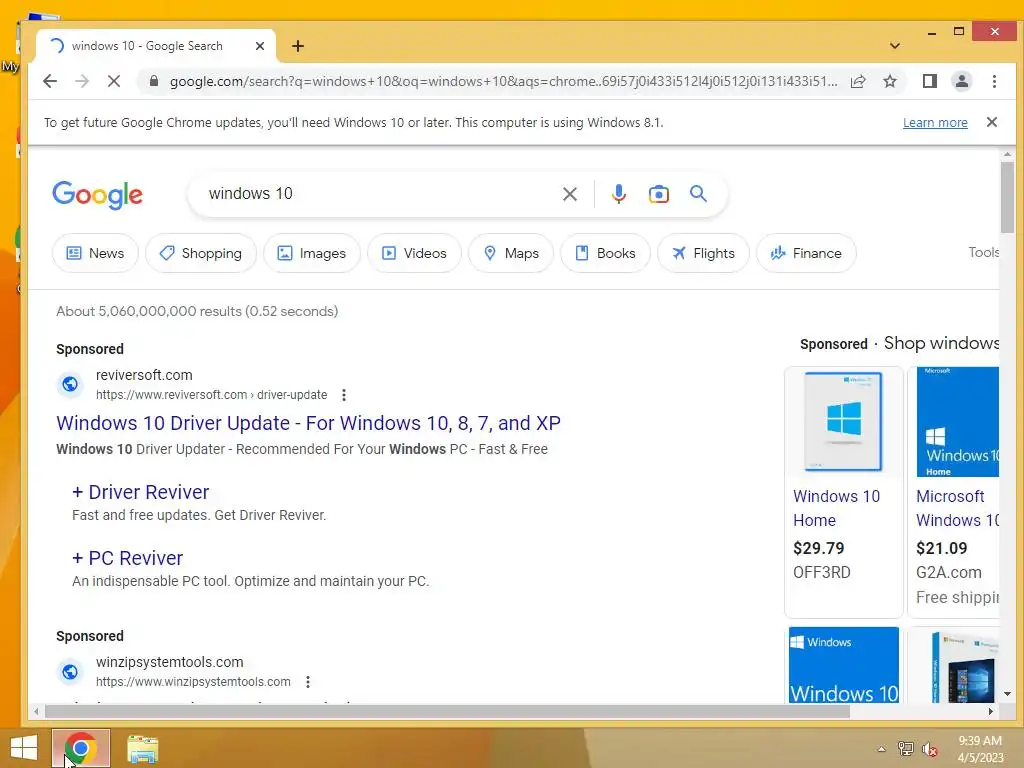
Task: Click the reviversoft.com advertiser name
Action: point(144,376)
